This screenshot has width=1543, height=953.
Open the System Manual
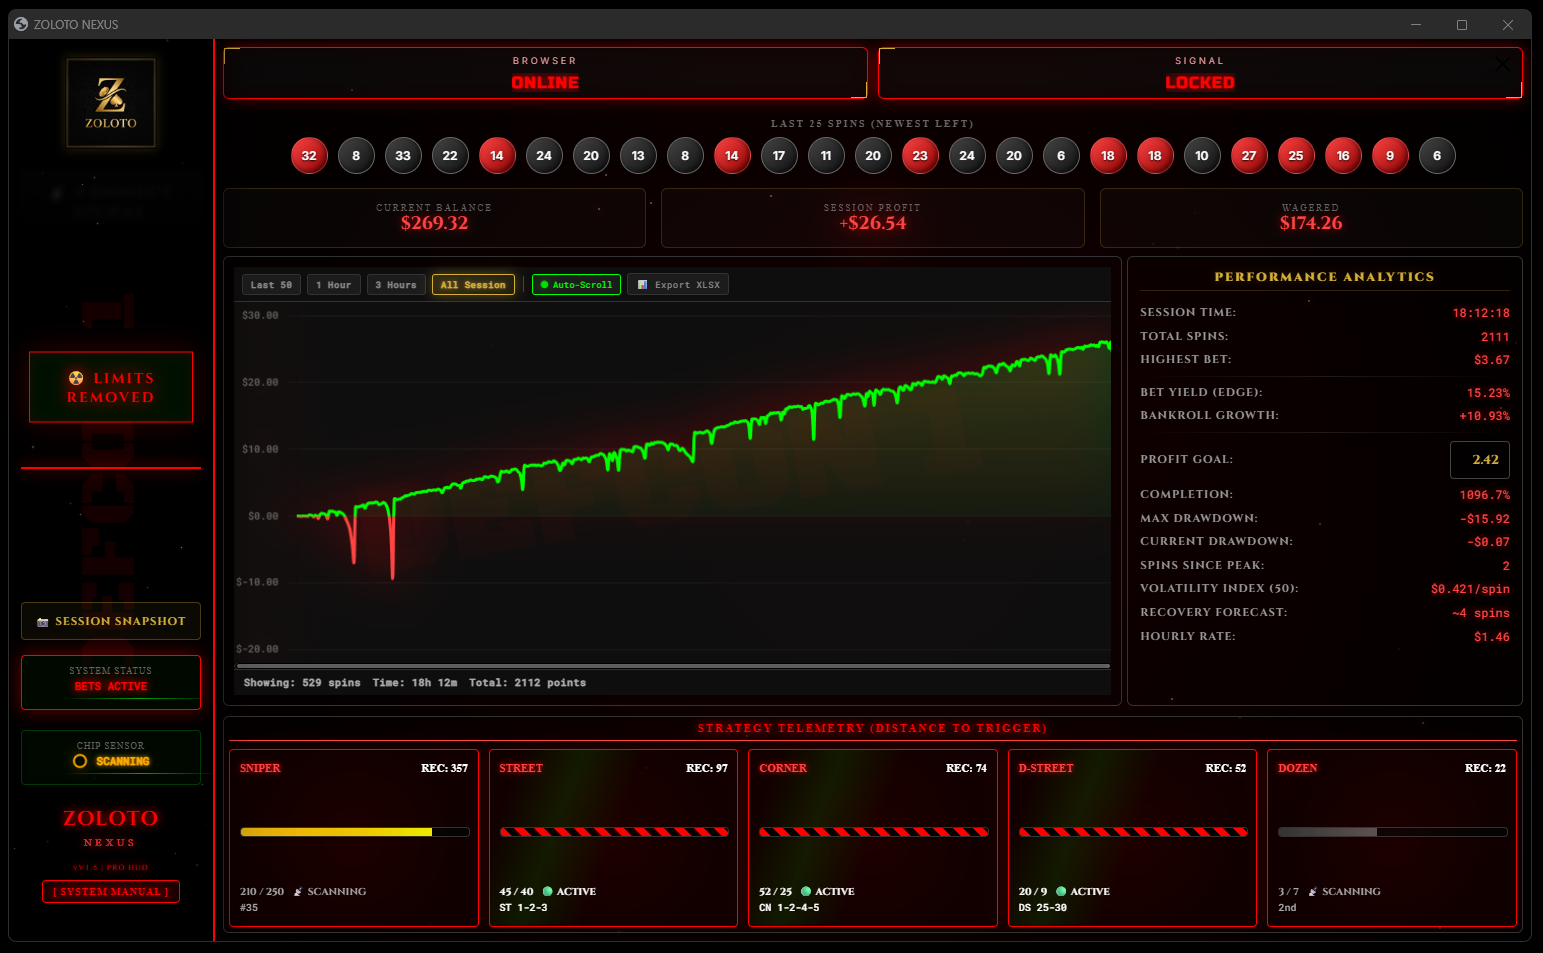(110, 891)
